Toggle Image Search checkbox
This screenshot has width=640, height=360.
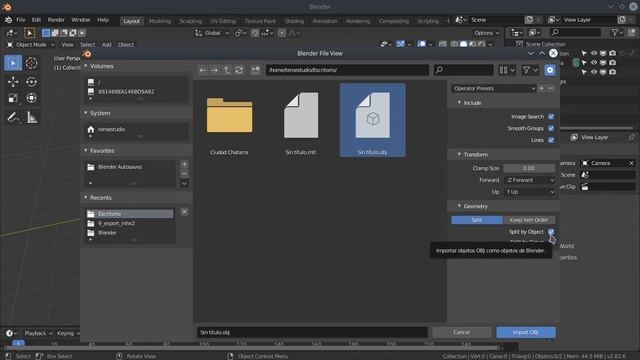(x=551, y=117)
